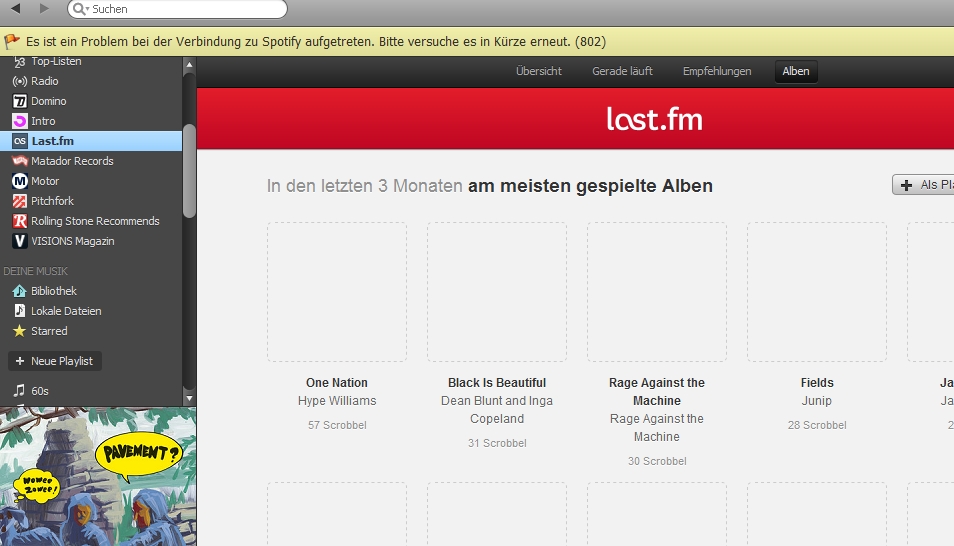This screenshot has width=954, height=546.
Task: Select Matador Records text entry
Action: pos(72,161)
